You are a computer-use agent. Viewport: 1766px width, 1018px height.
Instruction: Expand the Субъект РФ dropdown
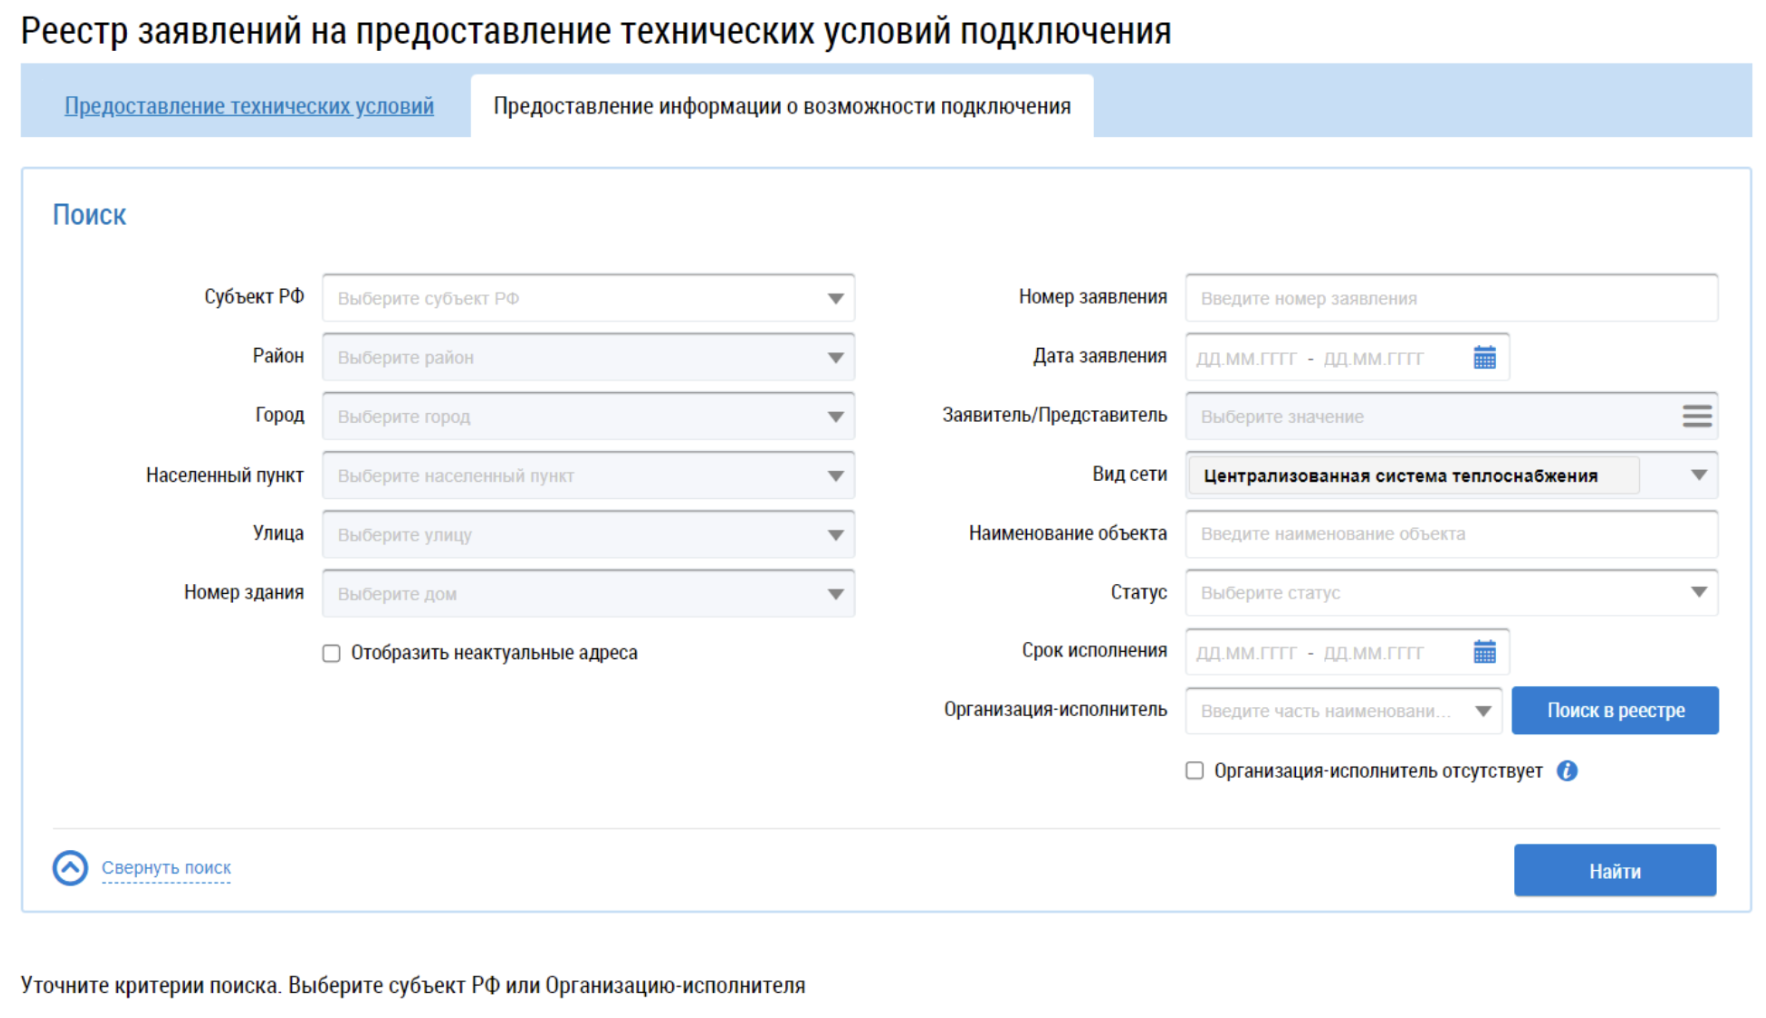[835, 299]
